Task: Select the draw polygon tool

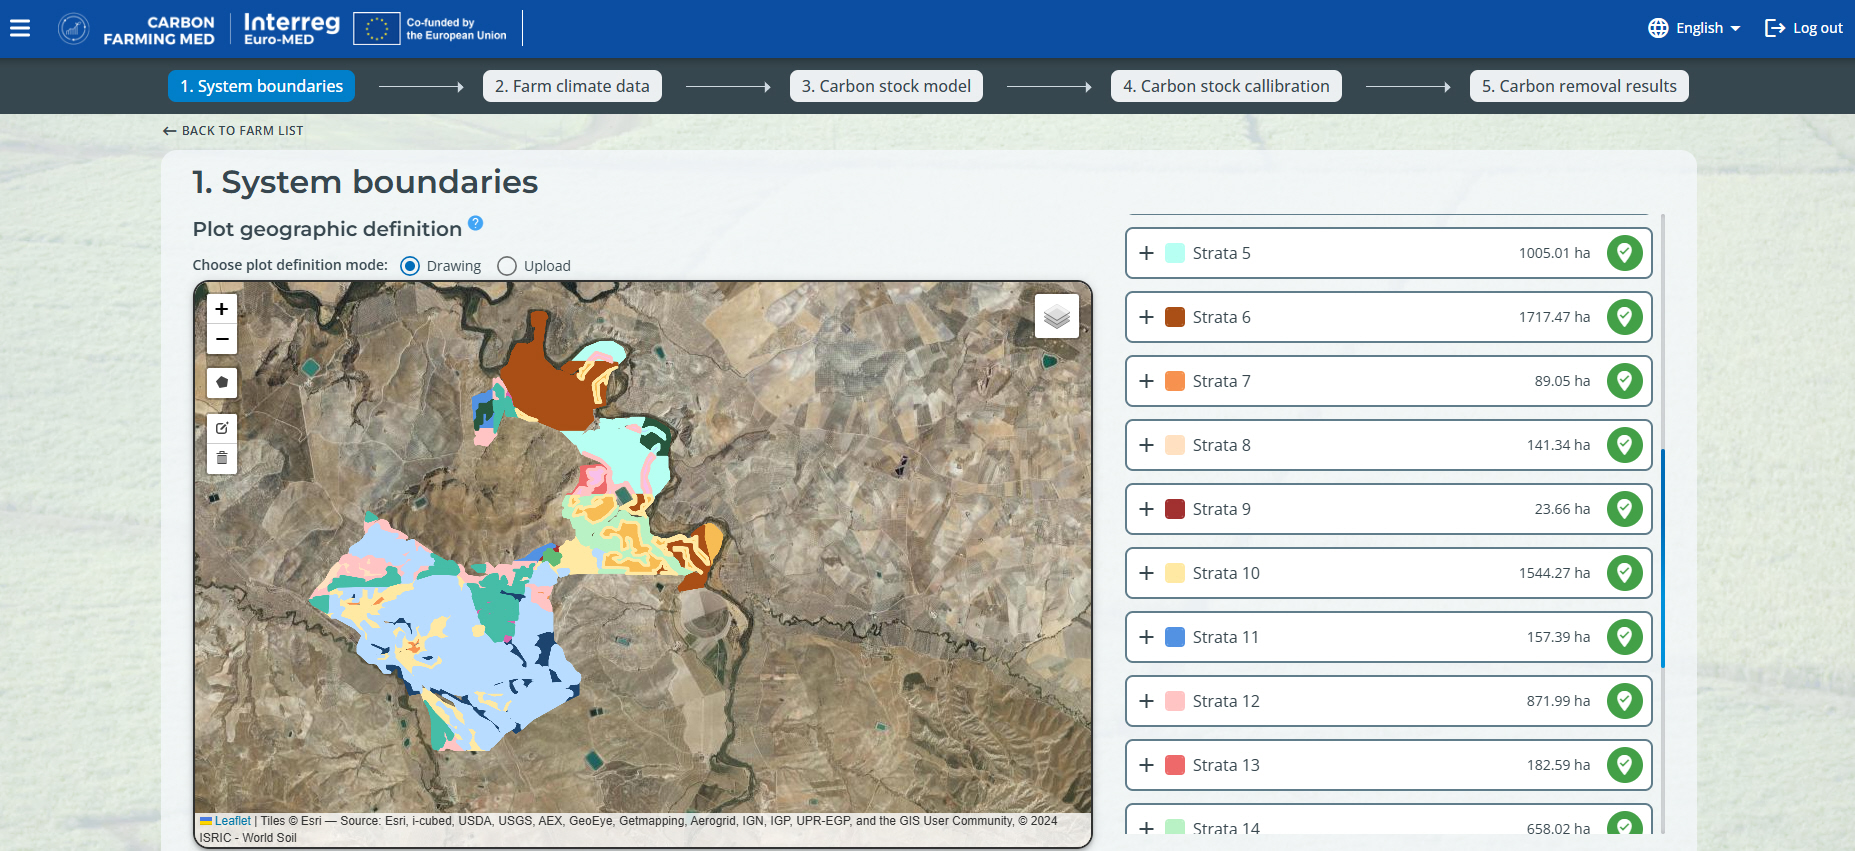Action: 222,382
